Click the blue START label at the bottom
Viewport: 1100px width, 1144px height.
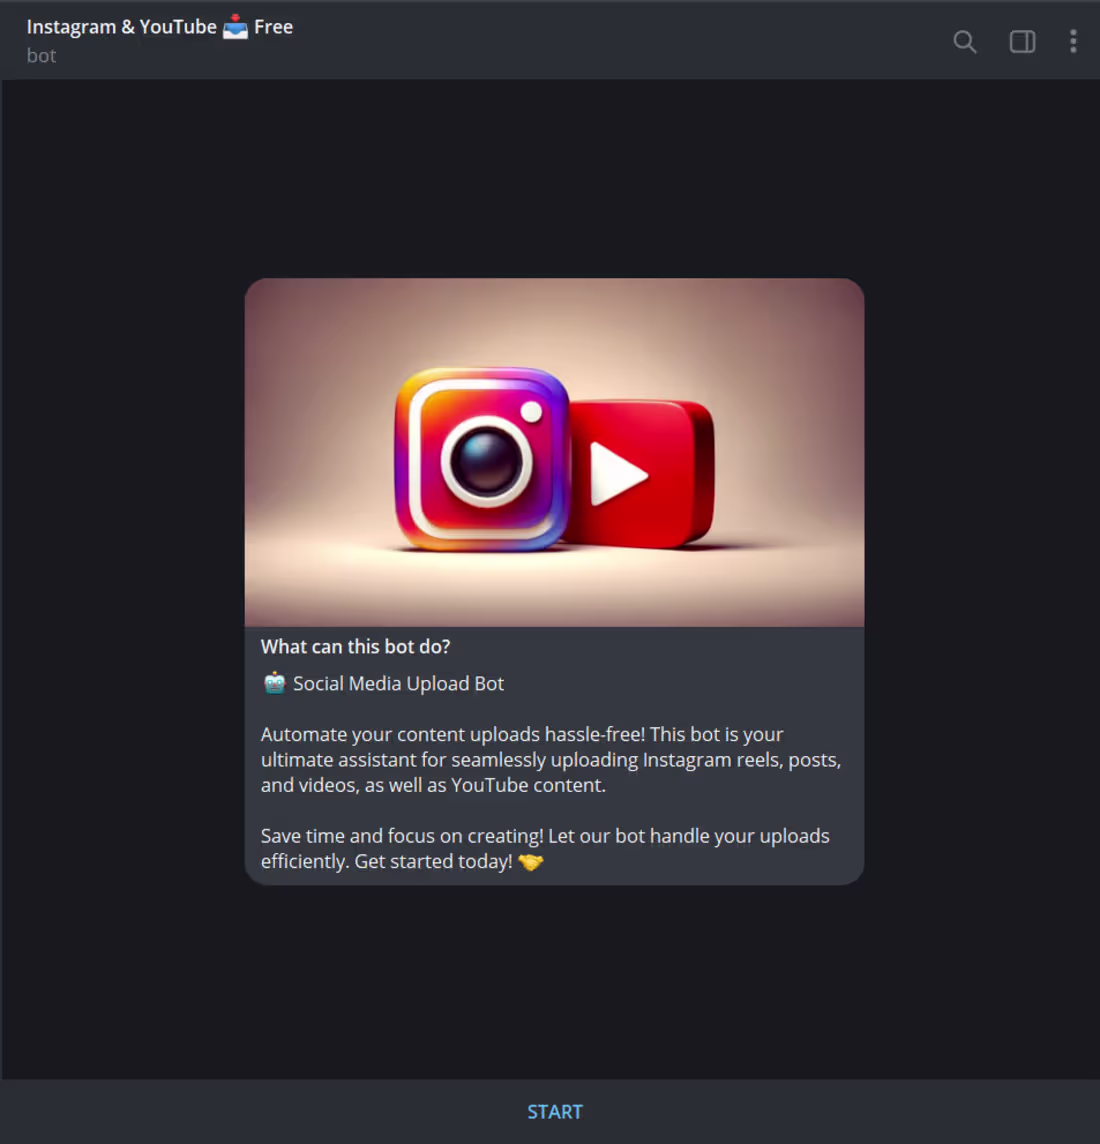554,1111
